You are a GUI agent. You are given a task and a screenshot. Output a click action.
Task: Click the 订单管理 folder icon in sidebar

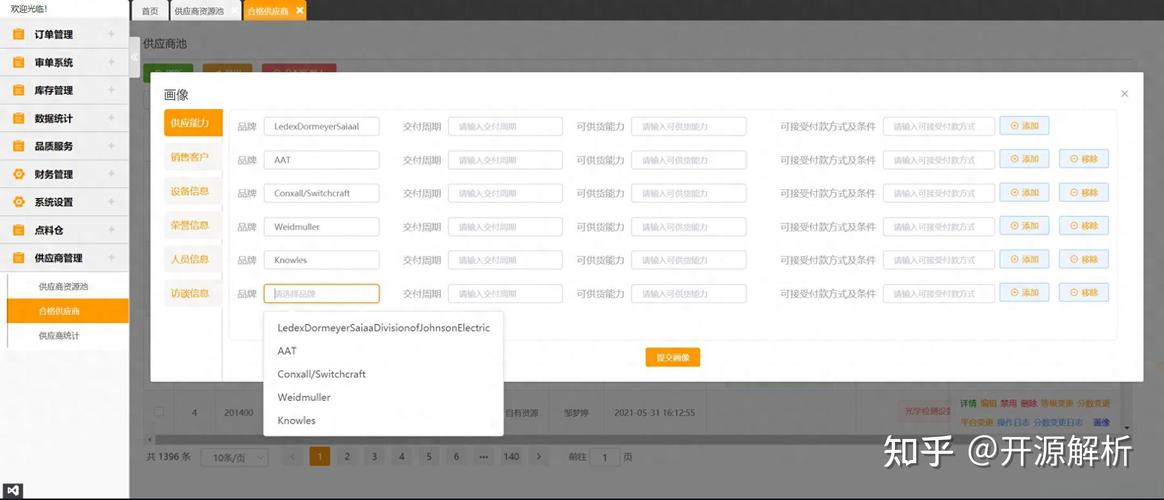19,34
